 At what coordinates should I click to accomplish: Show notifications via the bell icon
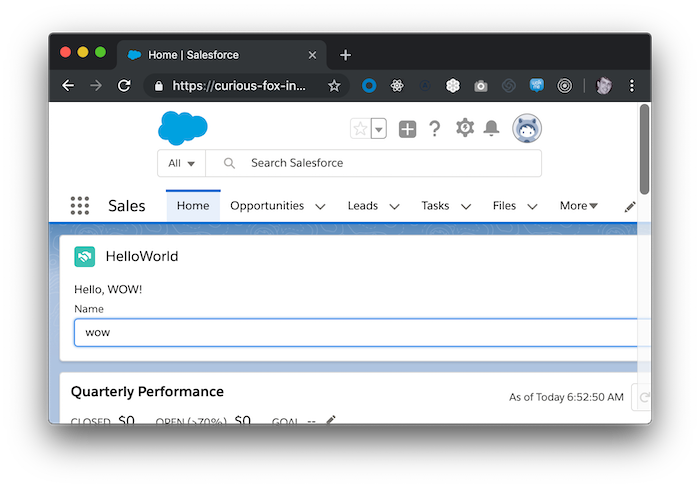point(492,128)
